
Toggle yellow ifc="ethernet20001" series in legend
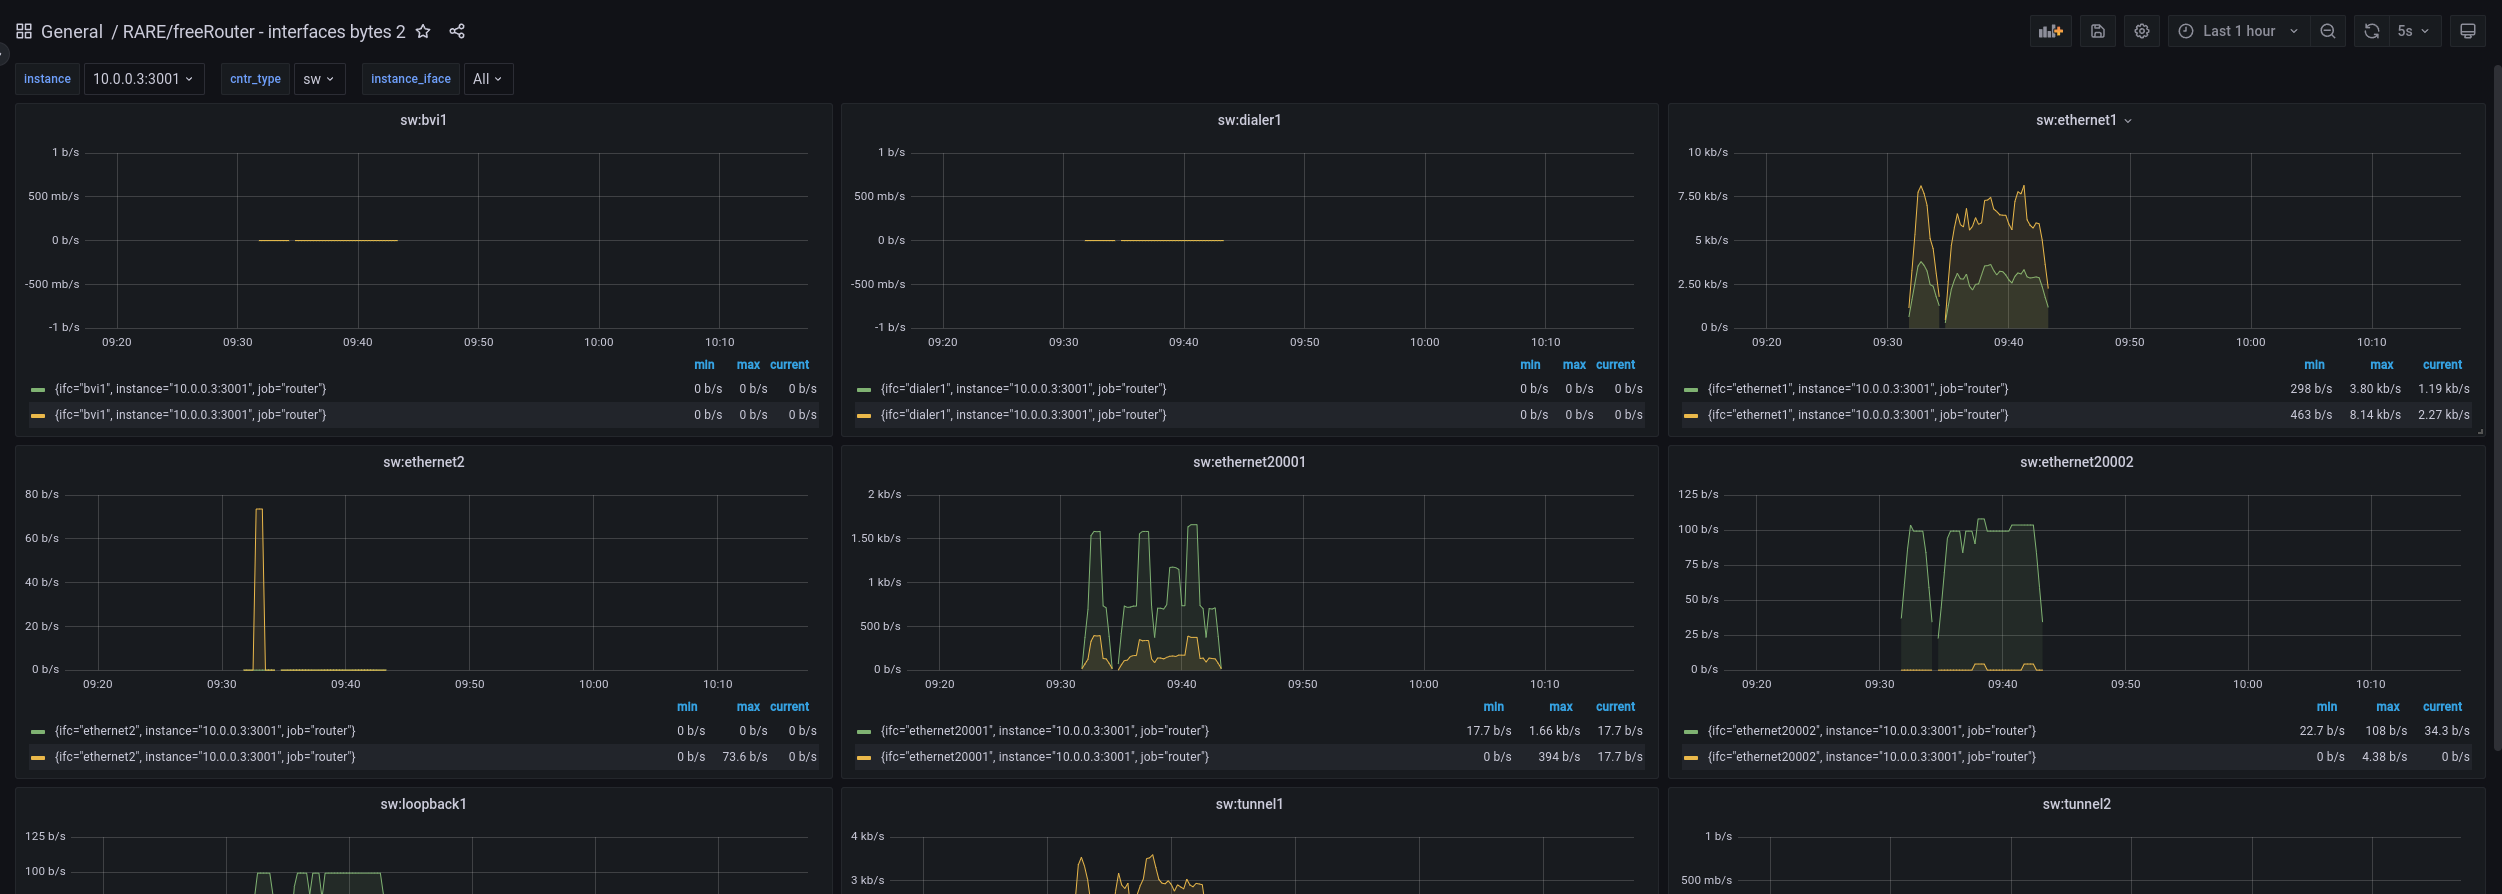tap(1045, 757)
